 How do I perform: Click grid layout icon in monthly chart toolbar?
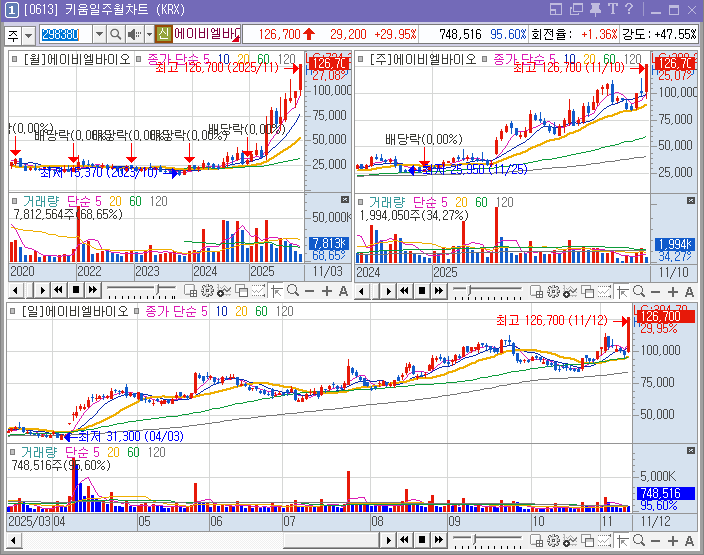190,291
